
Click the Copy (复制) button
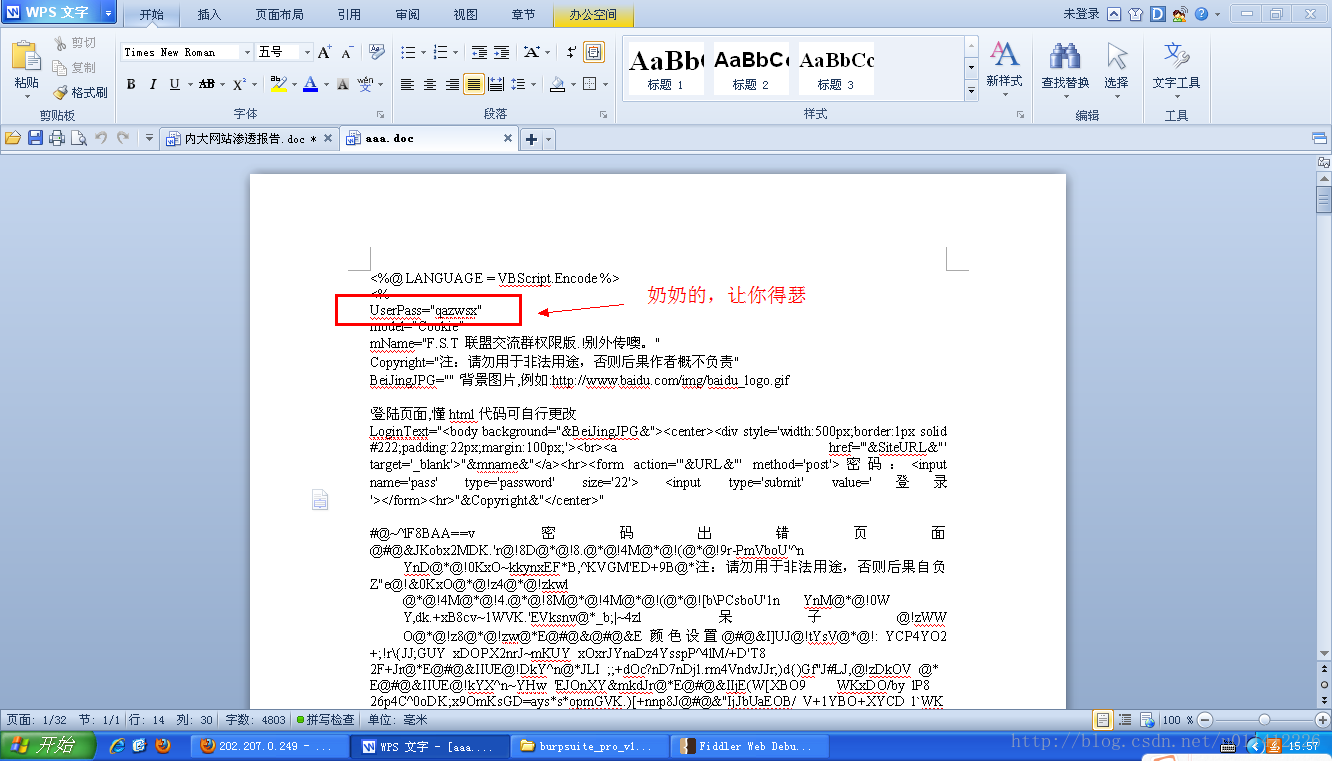click(76, 67)
